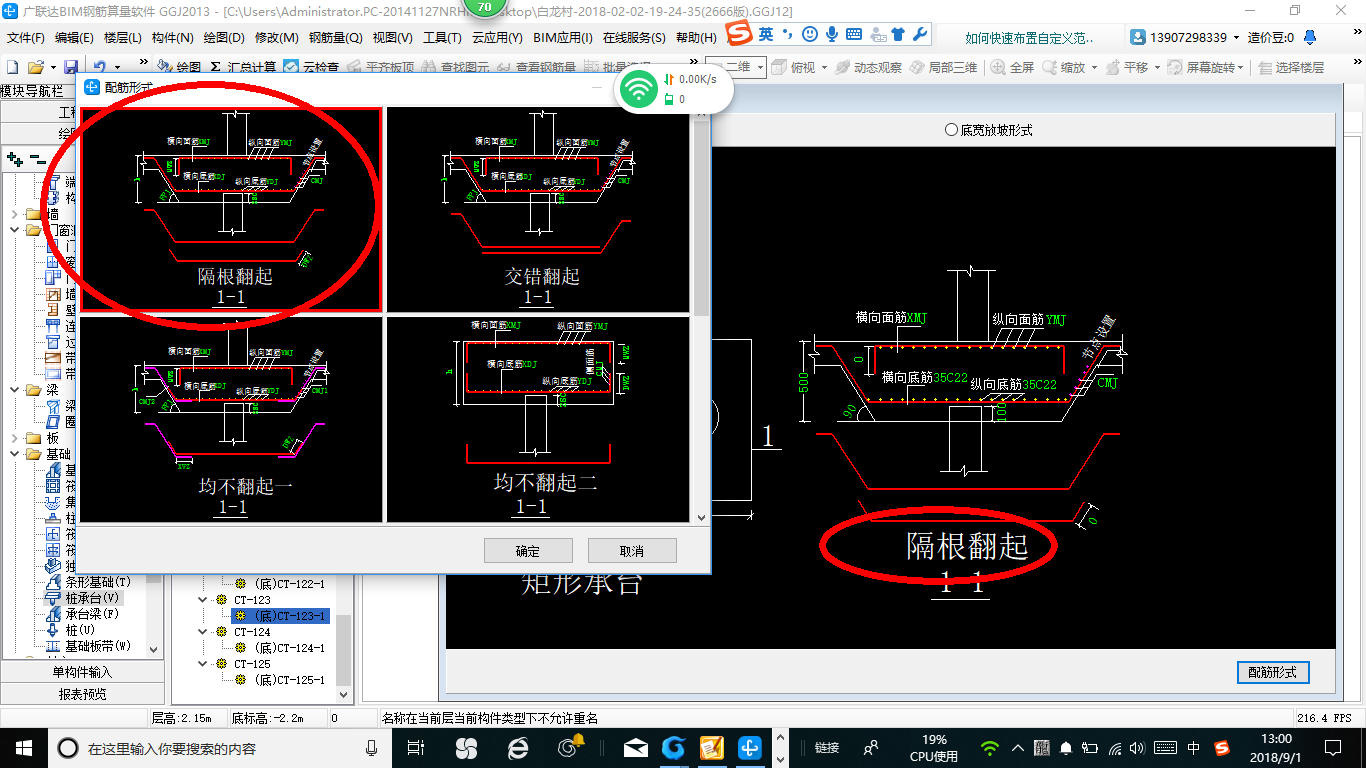The height and width of the screenshot is (768, 1366).
Task: Click the Sogou microphone voice input icon
Action: 832,34
